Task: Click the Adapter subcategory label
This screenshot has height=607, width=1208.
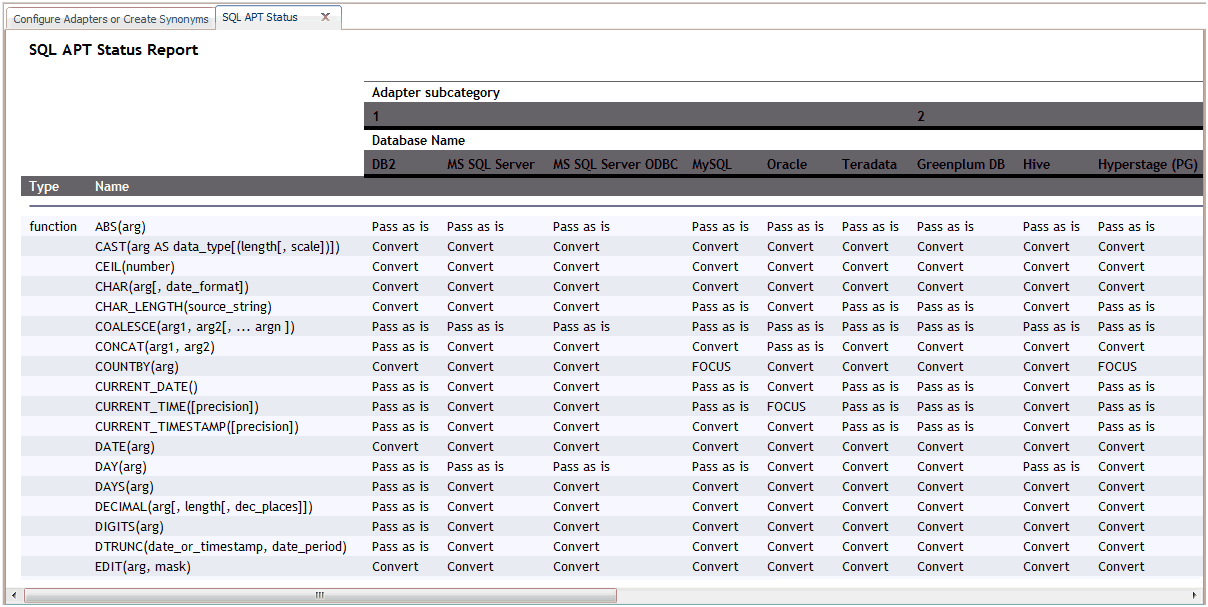Action: [436, 92]
